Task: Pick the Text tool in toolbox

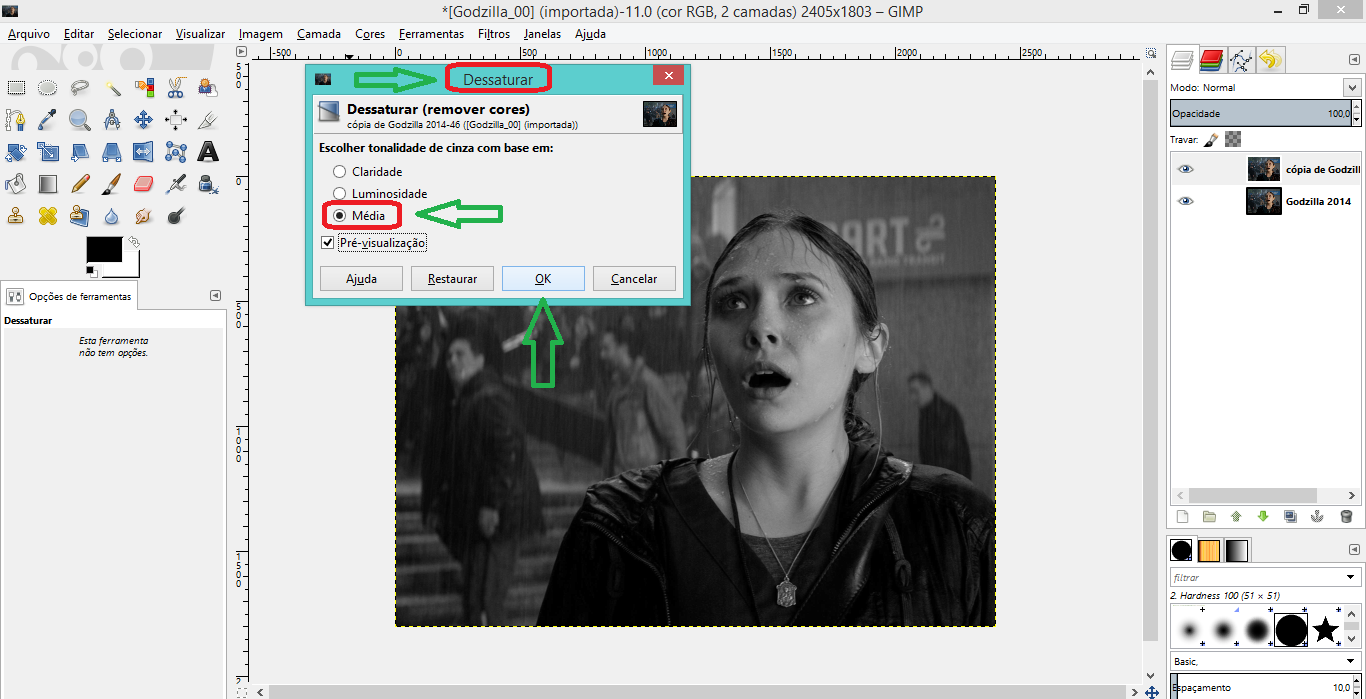Action: point(208,152)
